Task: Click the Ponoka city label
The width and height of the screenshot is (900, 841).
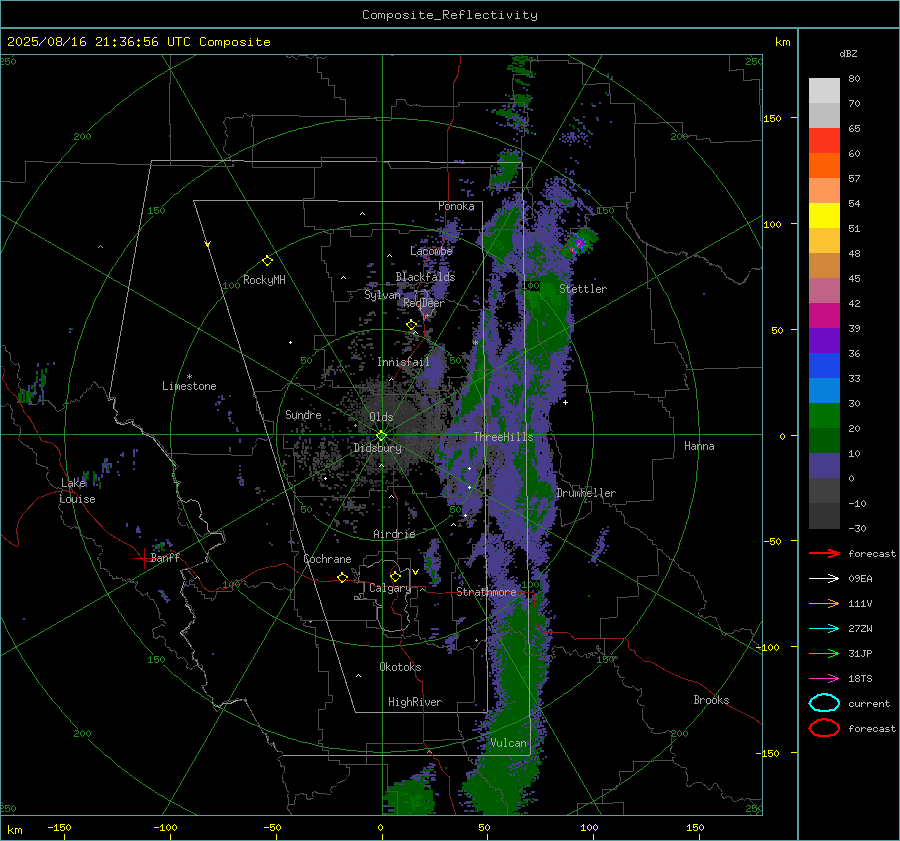Action: tap(456, 206)
